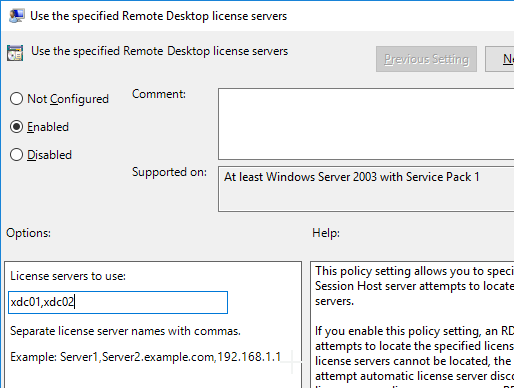Click the policy name heading below the title bar
This screenshot has width=514, height=388.
tap(159, 51)
